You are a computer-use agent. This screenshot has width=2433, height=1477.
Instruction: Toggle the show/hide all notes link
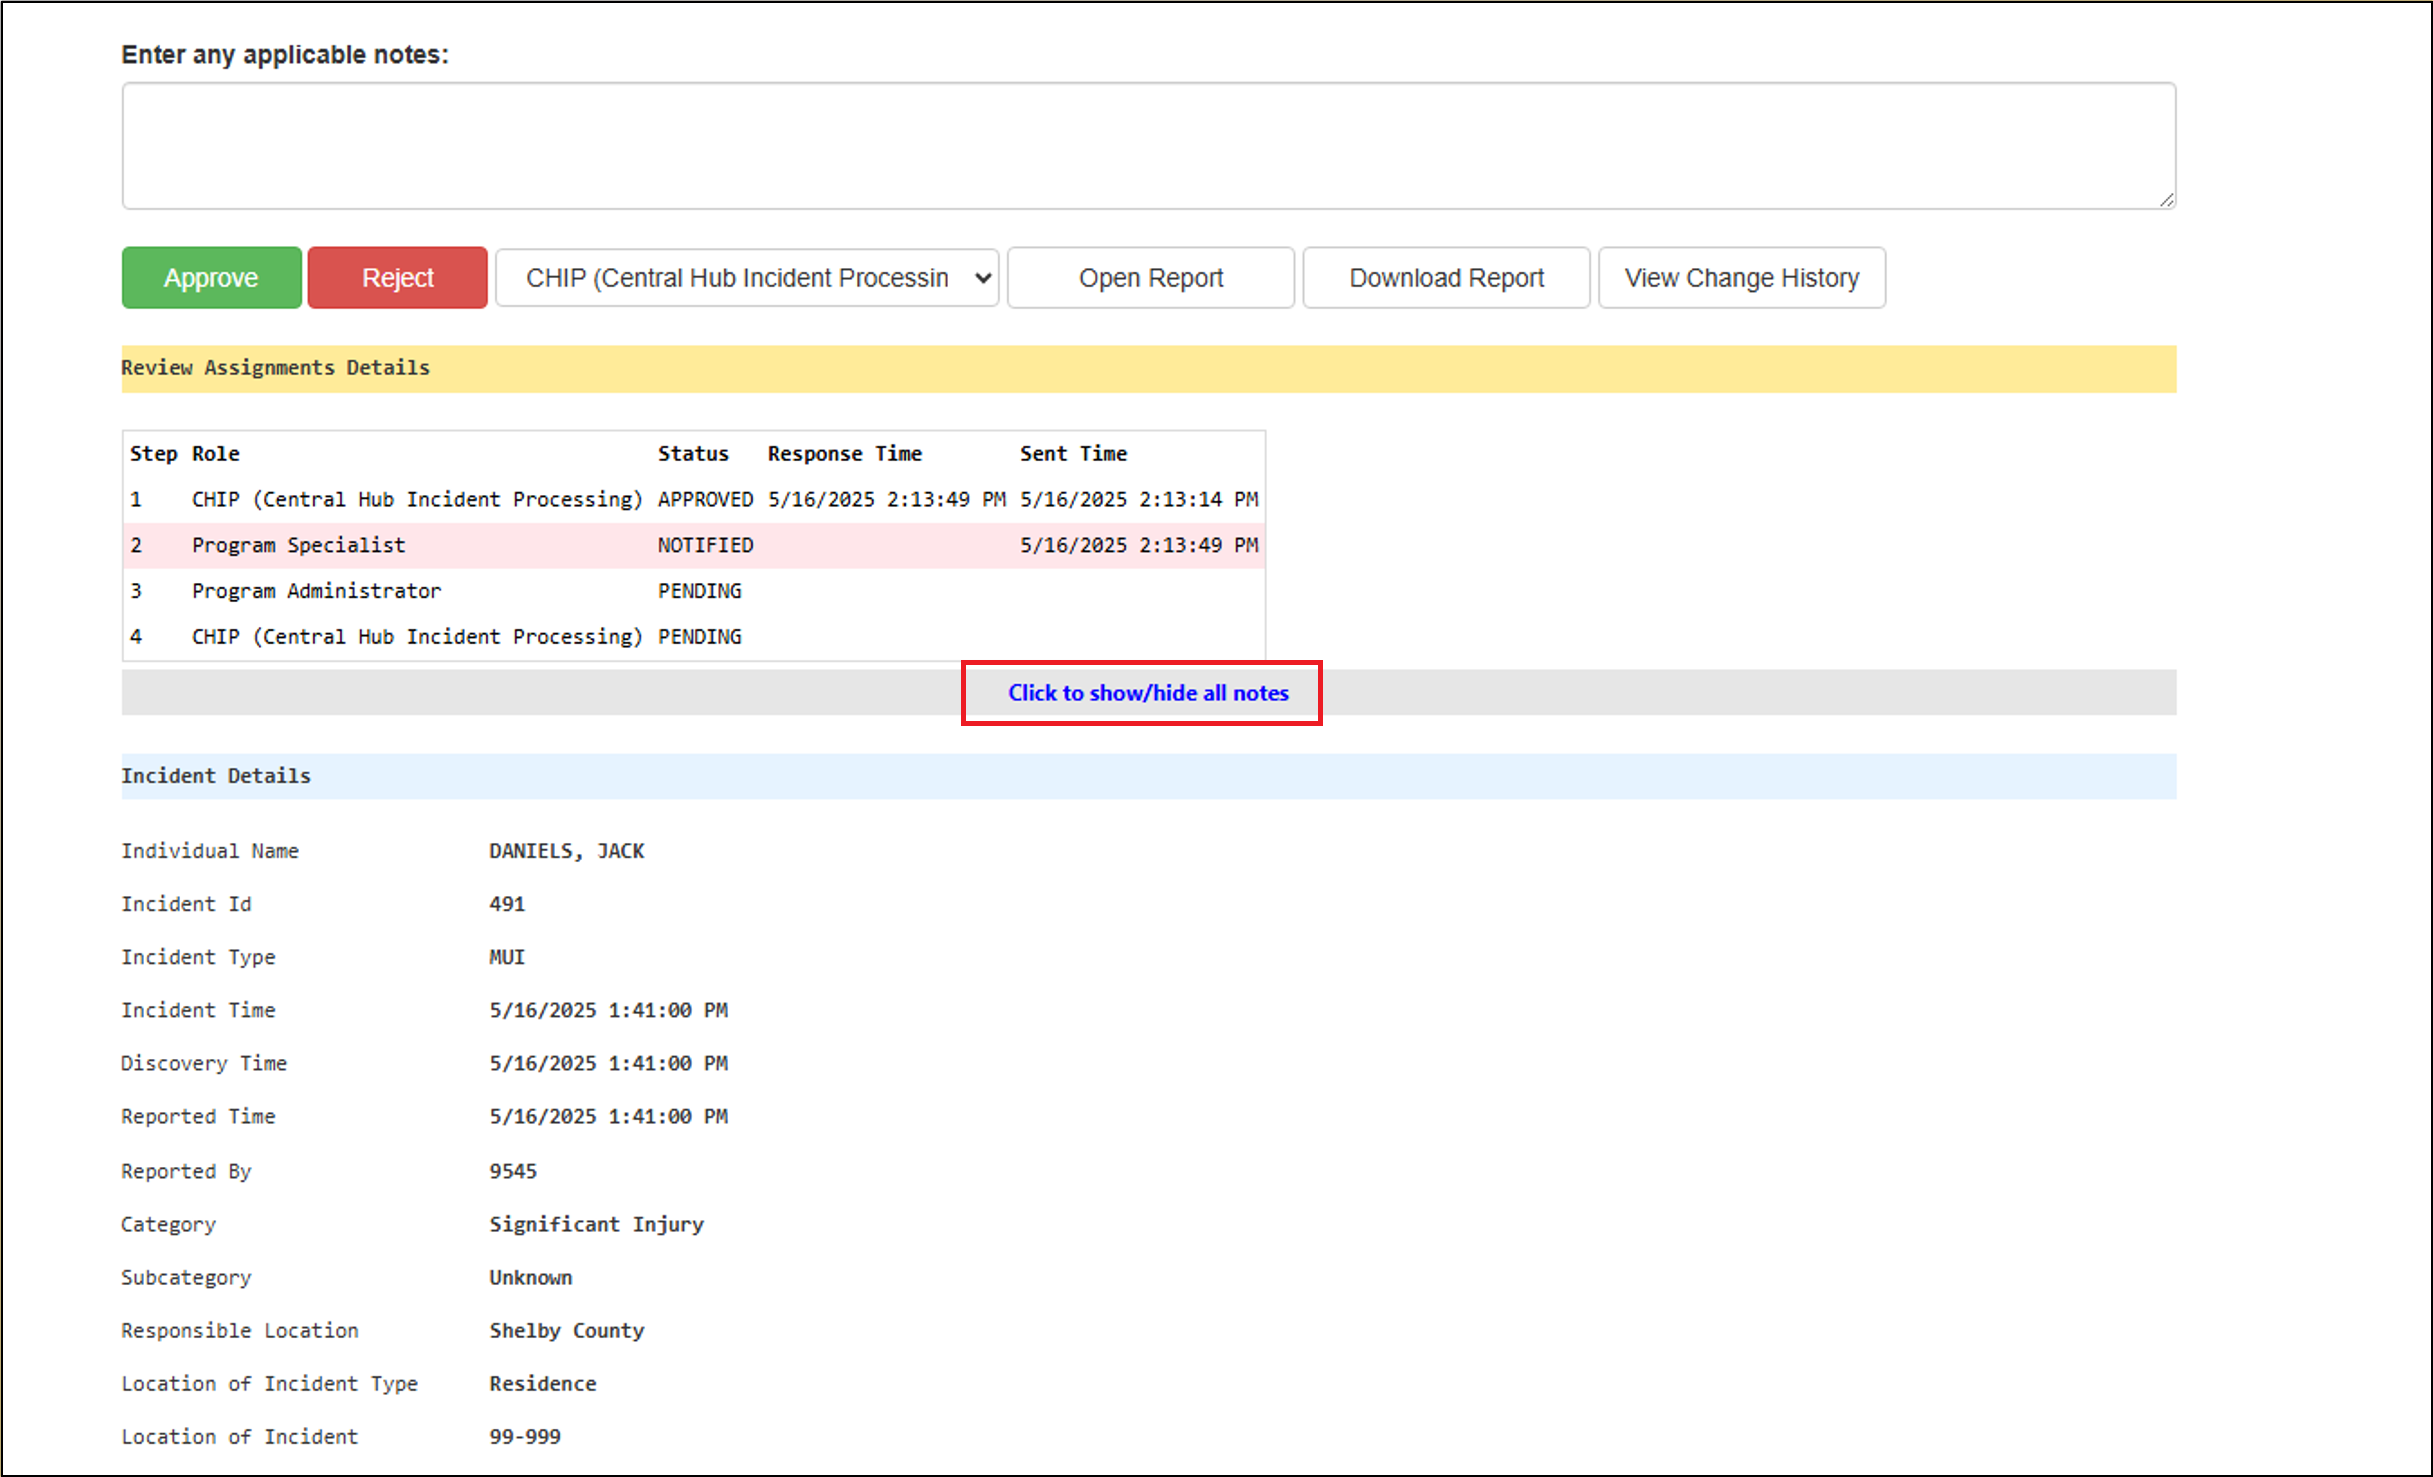coord(1148,693)
